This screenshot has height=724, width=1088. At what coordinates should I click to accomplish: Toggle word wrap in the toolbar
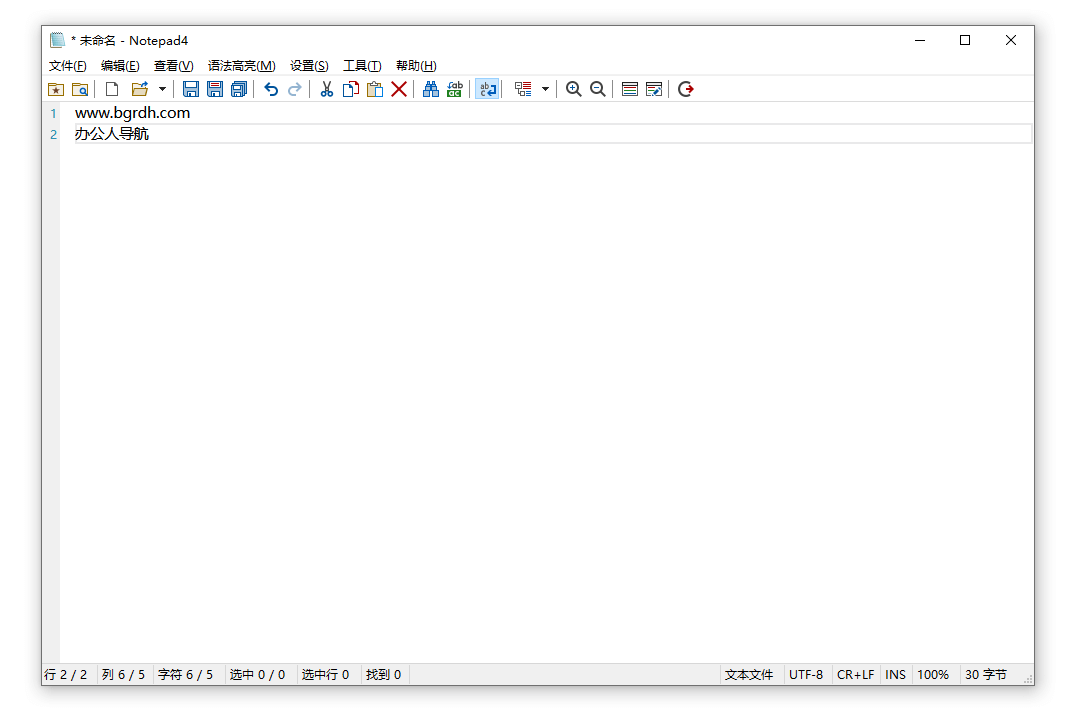487,89
